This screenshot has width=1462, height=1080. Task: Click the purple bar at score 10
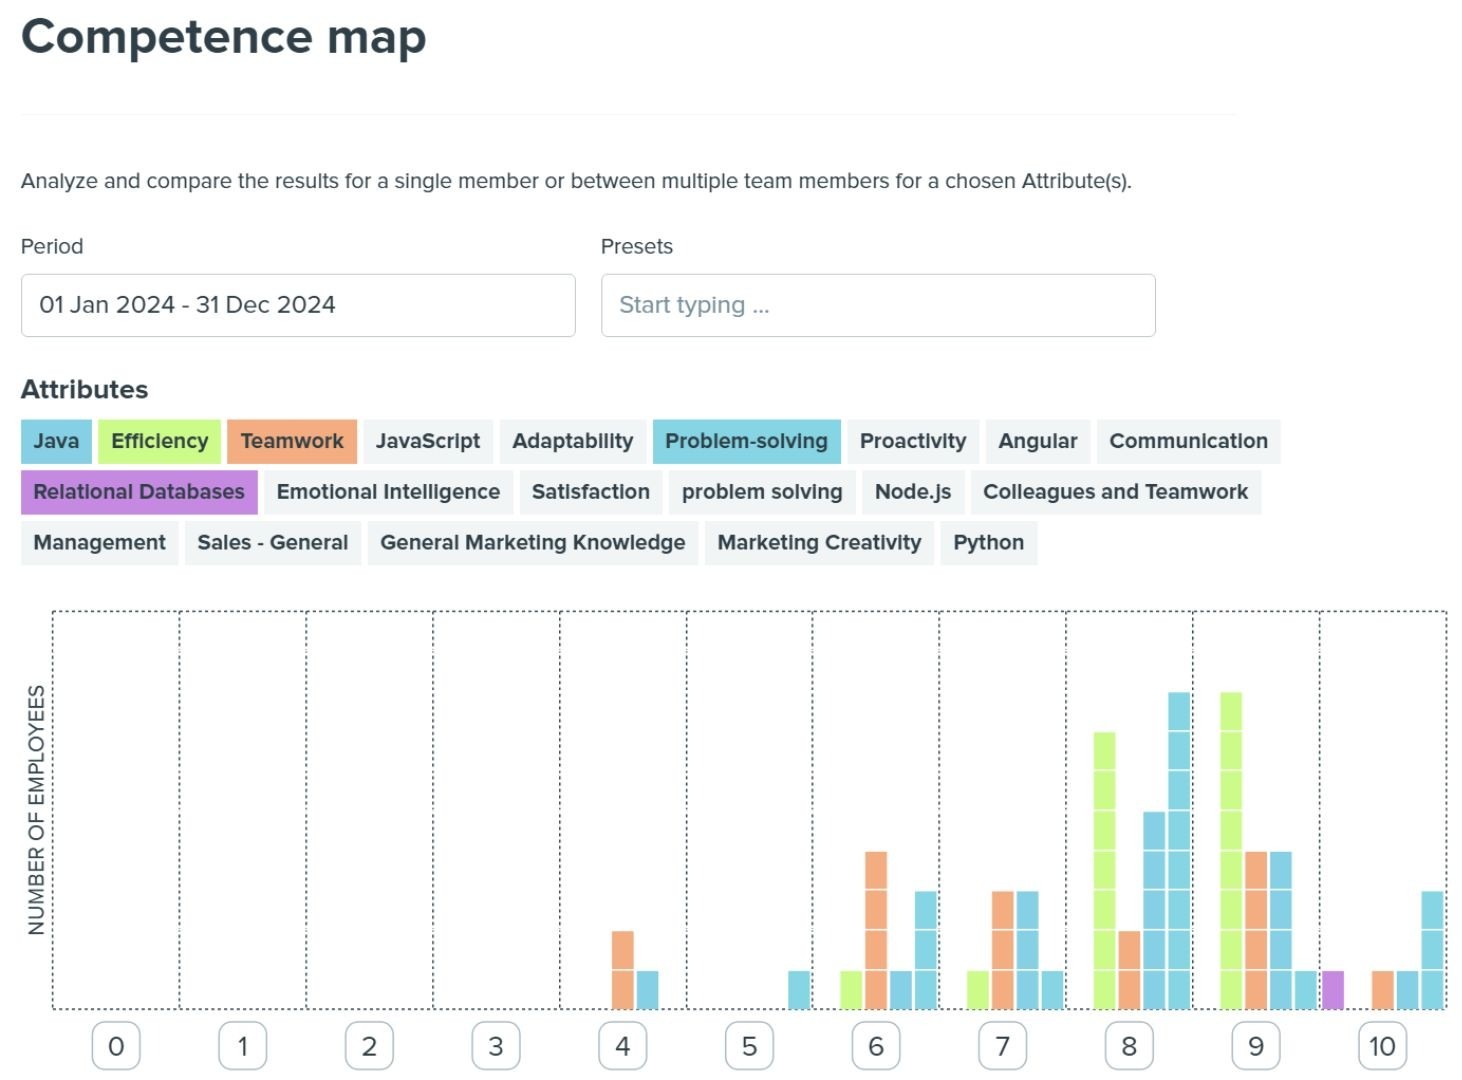coord(1333,988)
